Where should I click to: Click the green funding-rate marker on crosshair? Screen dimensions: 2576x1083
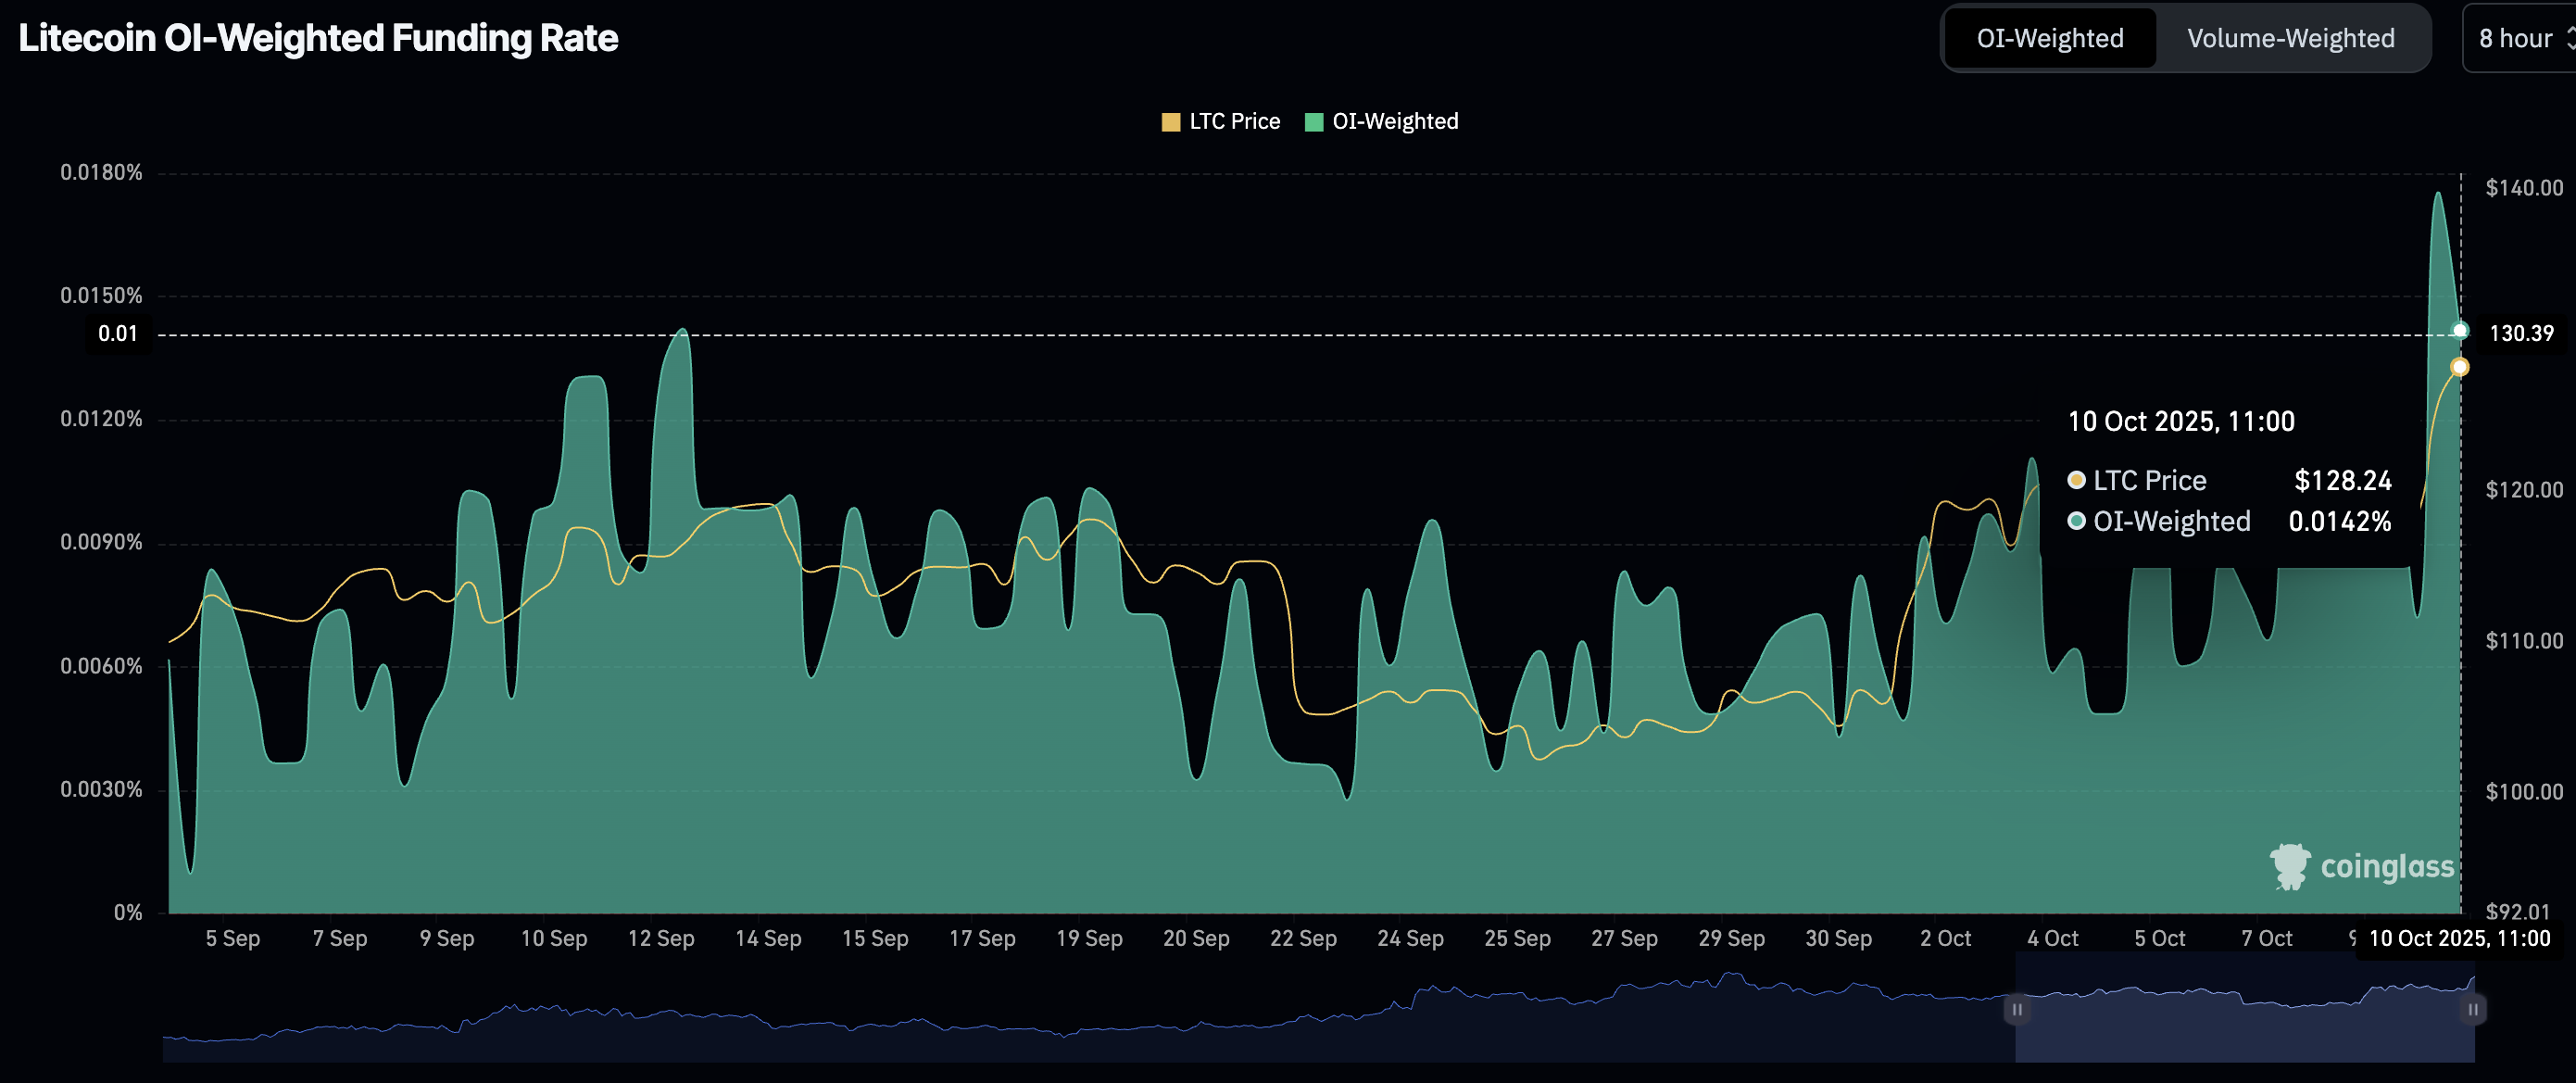click(2460, 331)
